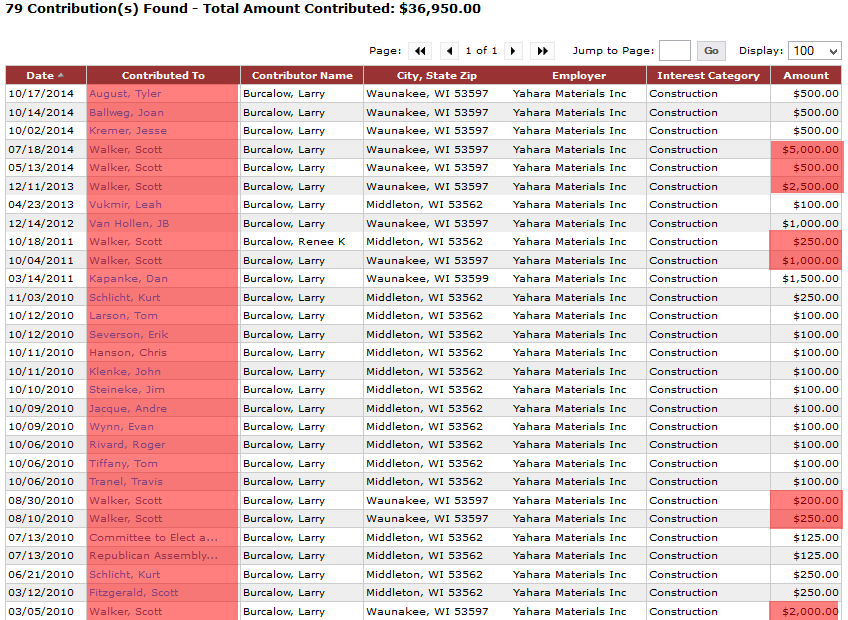
Task: Open the Jacque, Andre link
Action: pyautogui.click(x=128, y=409)
